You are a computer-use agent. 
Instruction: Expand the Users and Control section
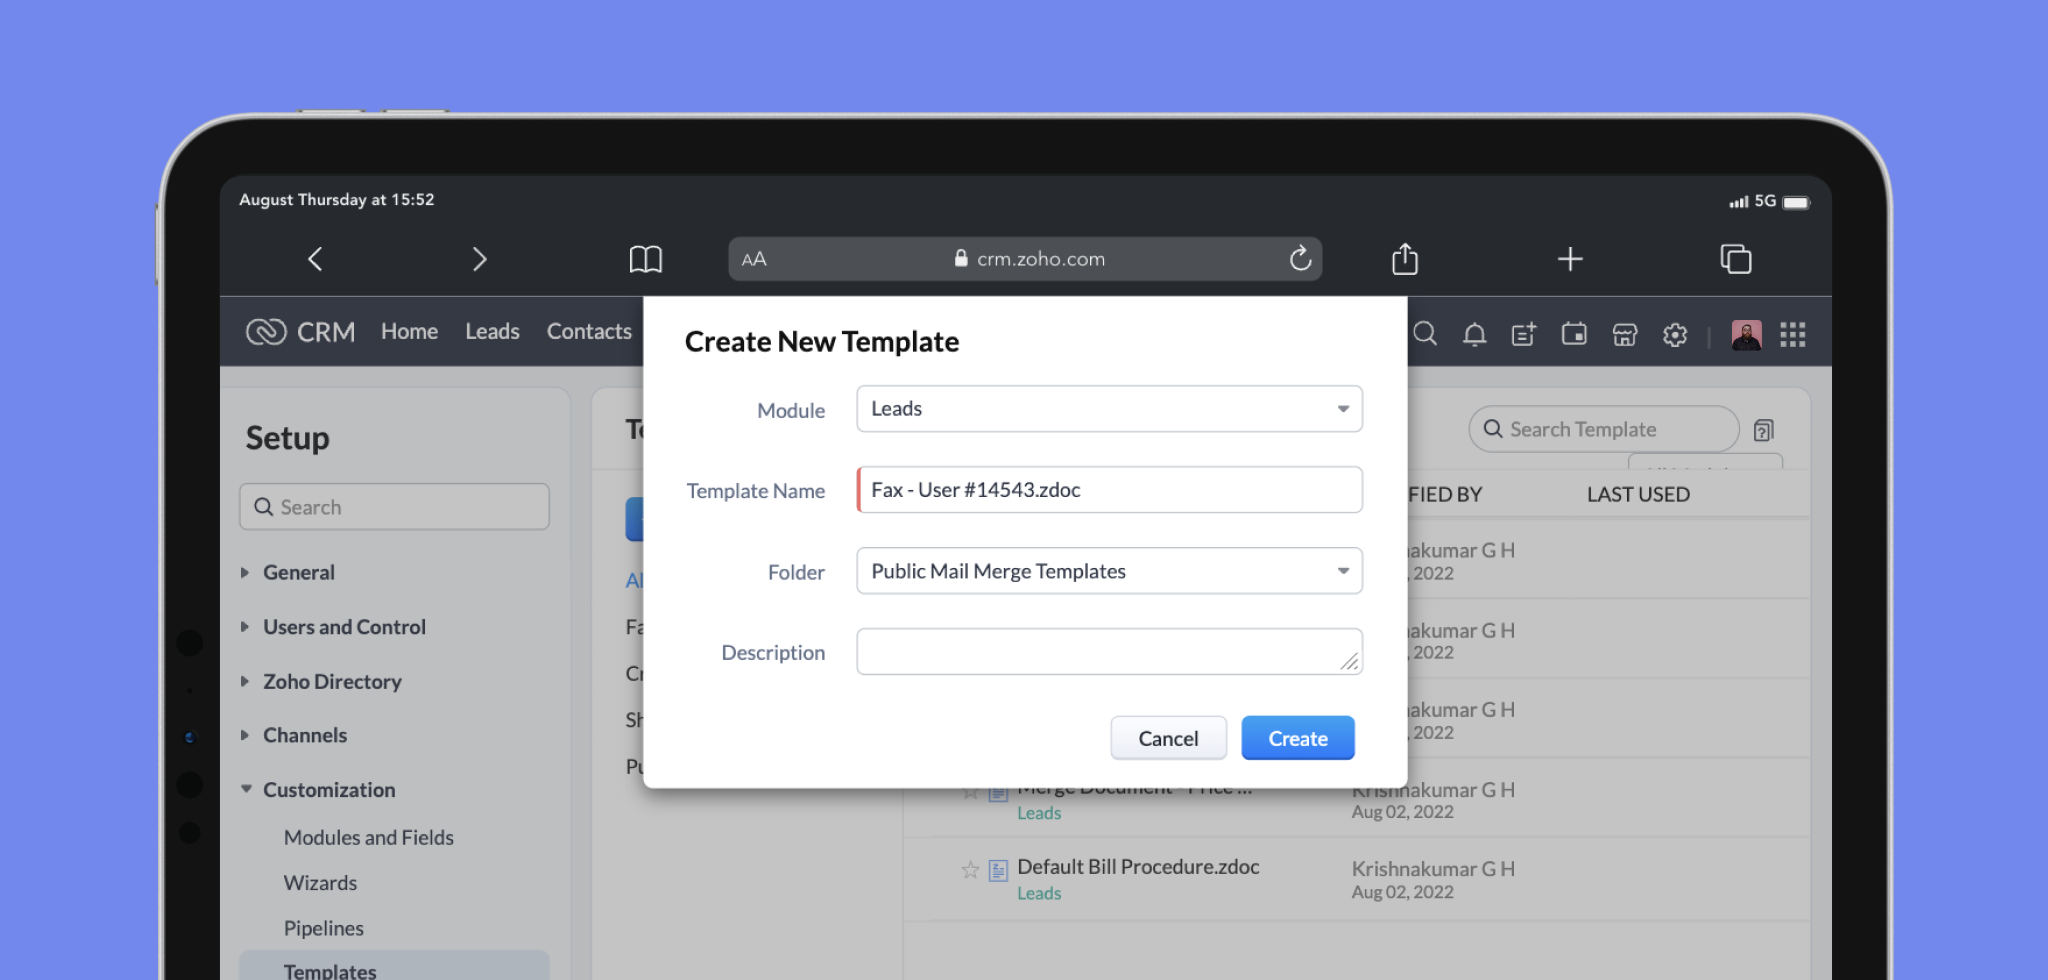pos(343,627)
